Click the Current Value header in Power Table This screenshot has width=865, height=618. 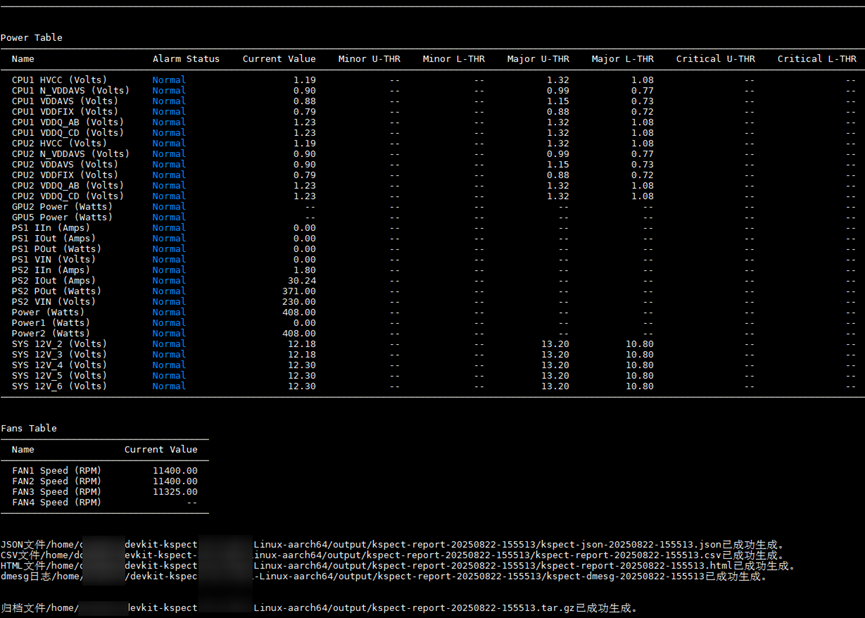278,59
